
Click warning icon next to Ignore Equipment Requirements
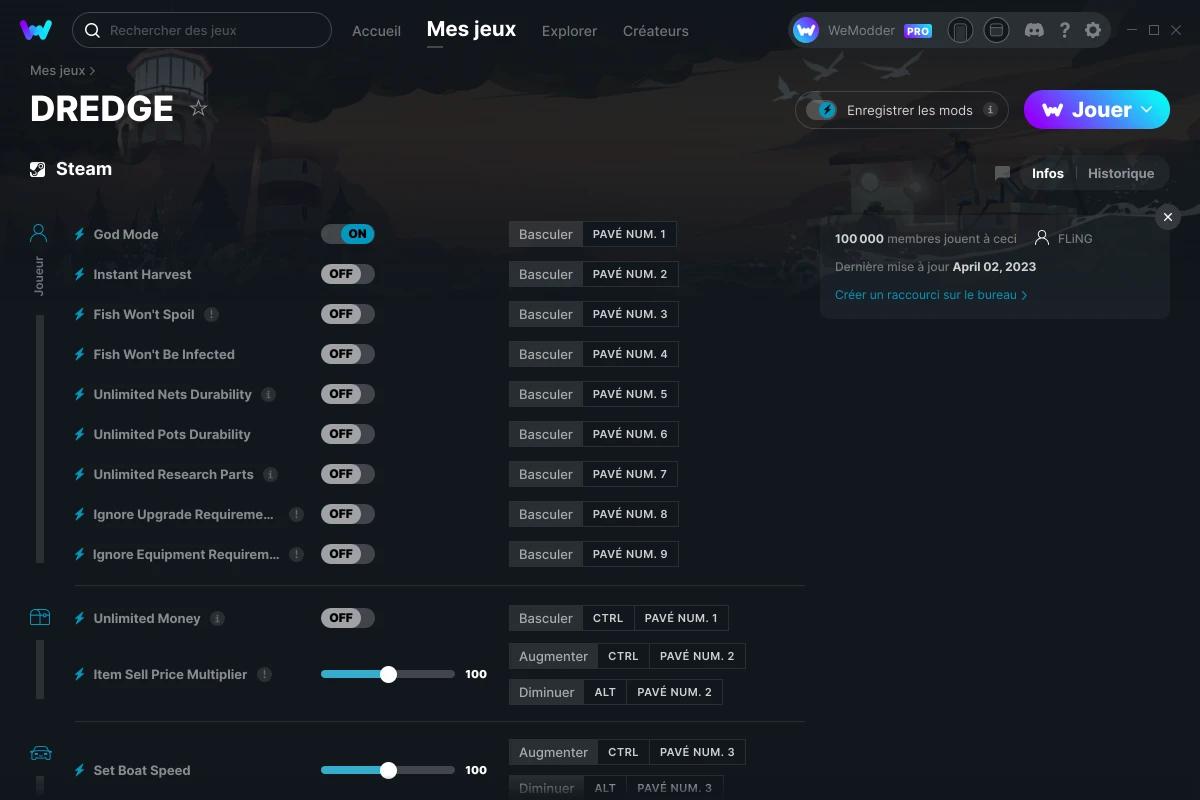click(296, 554)
